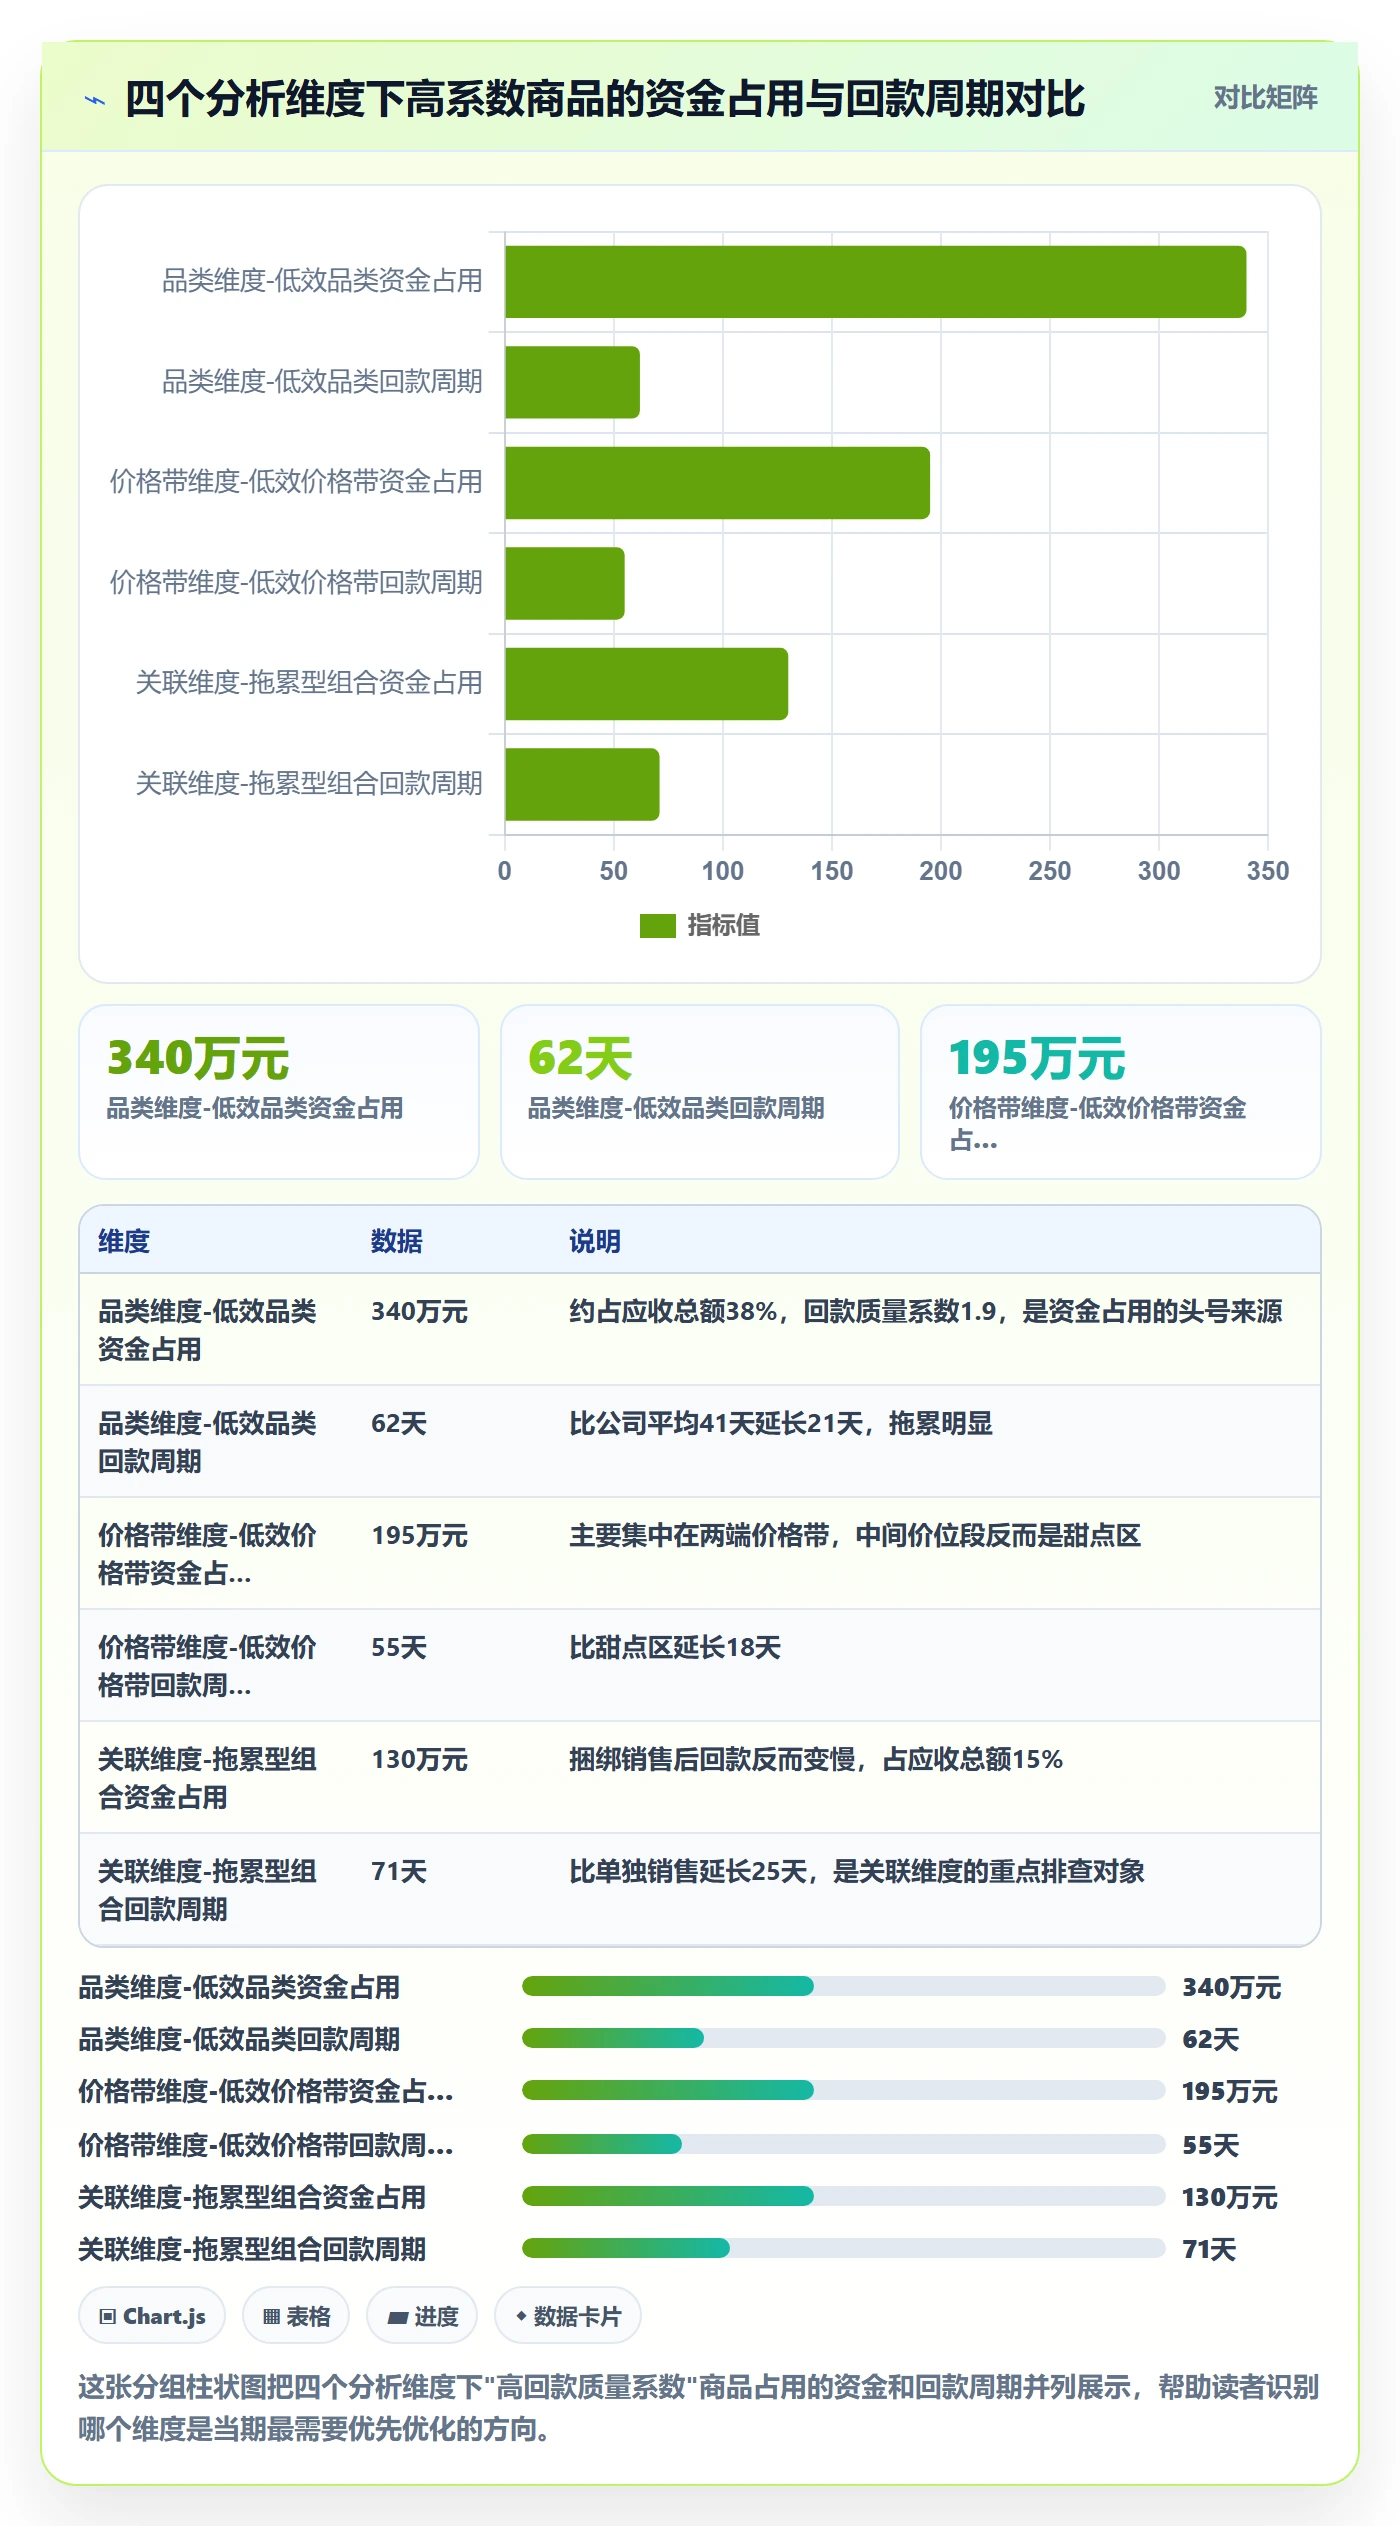Click the 维度 column header
The width and height of the screenshot is (1400, 2526).
[x=124, y=1241]
